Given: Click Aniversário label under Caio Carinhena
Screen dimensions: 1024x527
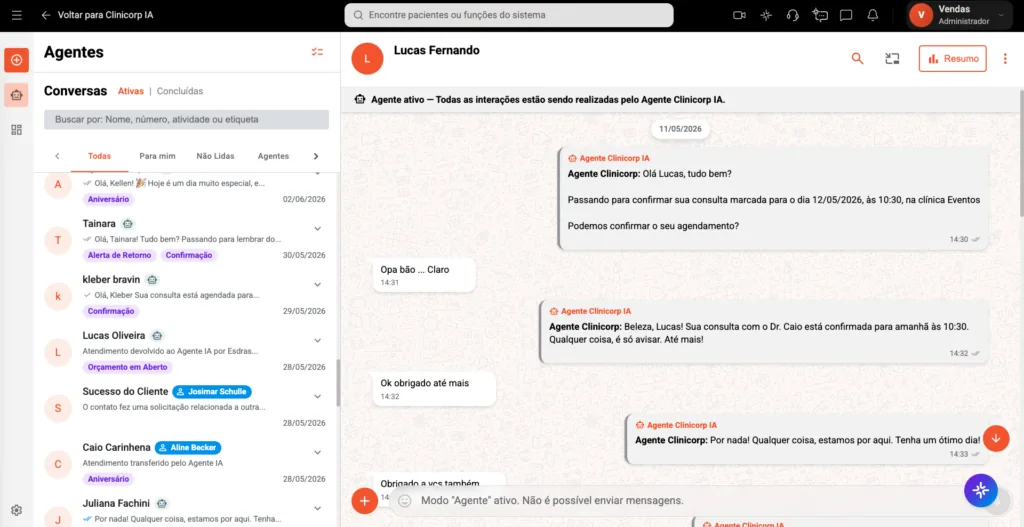Looking at the screenshot, I should (x=108, y=479).
